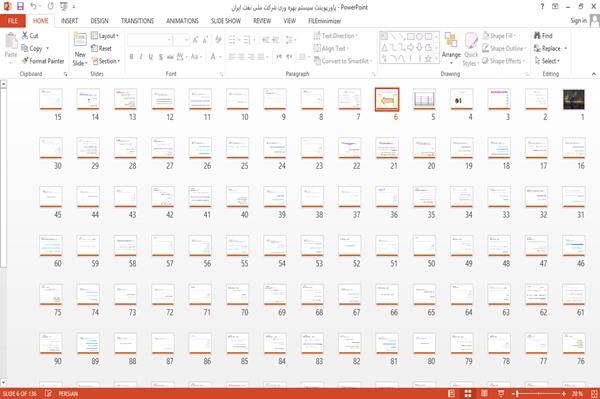Click the Find binoculars button
This screenshot has width=600, height=399.
point(543,36)
